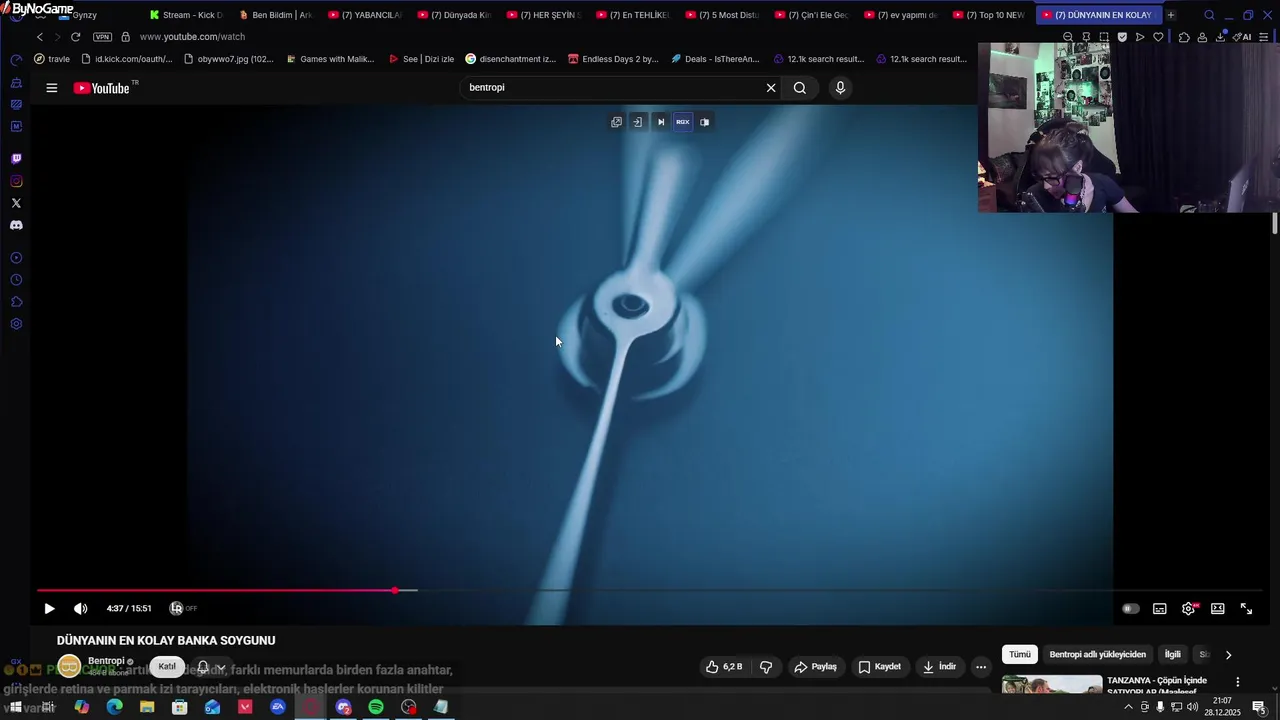Download the video using İndir button
The image size is (1280, 720).
(939, 667)
